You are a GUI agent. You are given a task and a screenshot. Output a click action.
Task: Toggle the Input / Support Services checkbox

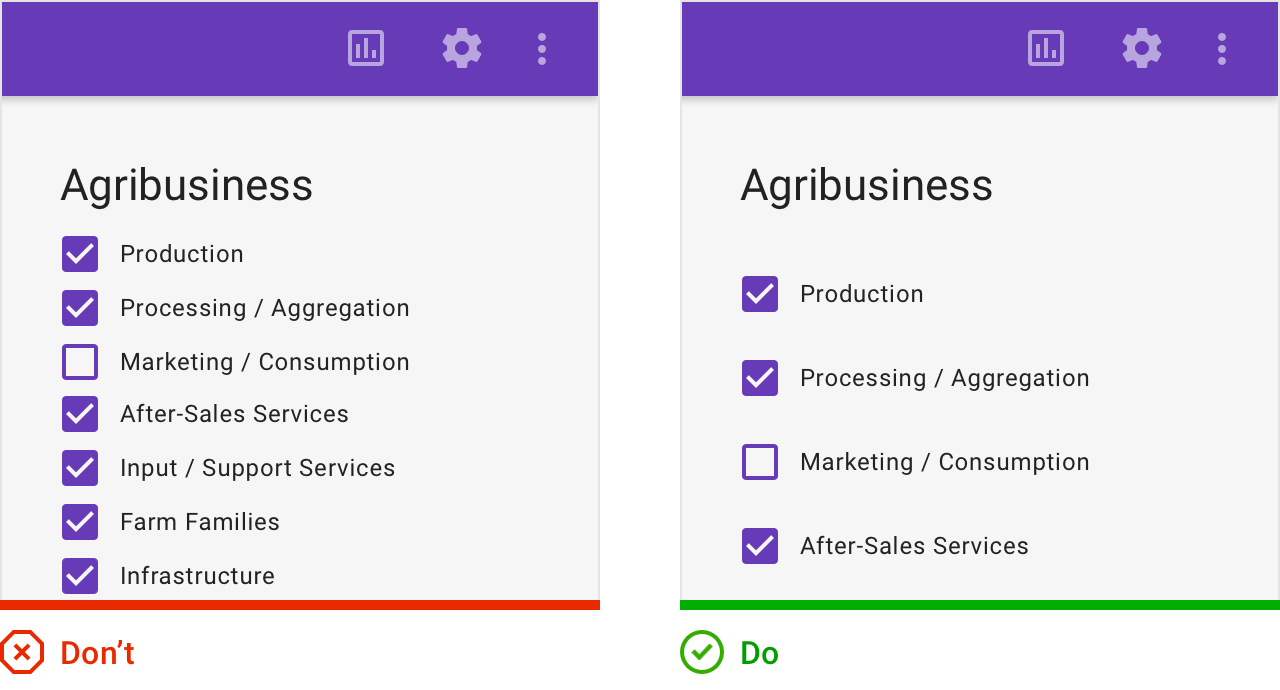coord(80,468)
